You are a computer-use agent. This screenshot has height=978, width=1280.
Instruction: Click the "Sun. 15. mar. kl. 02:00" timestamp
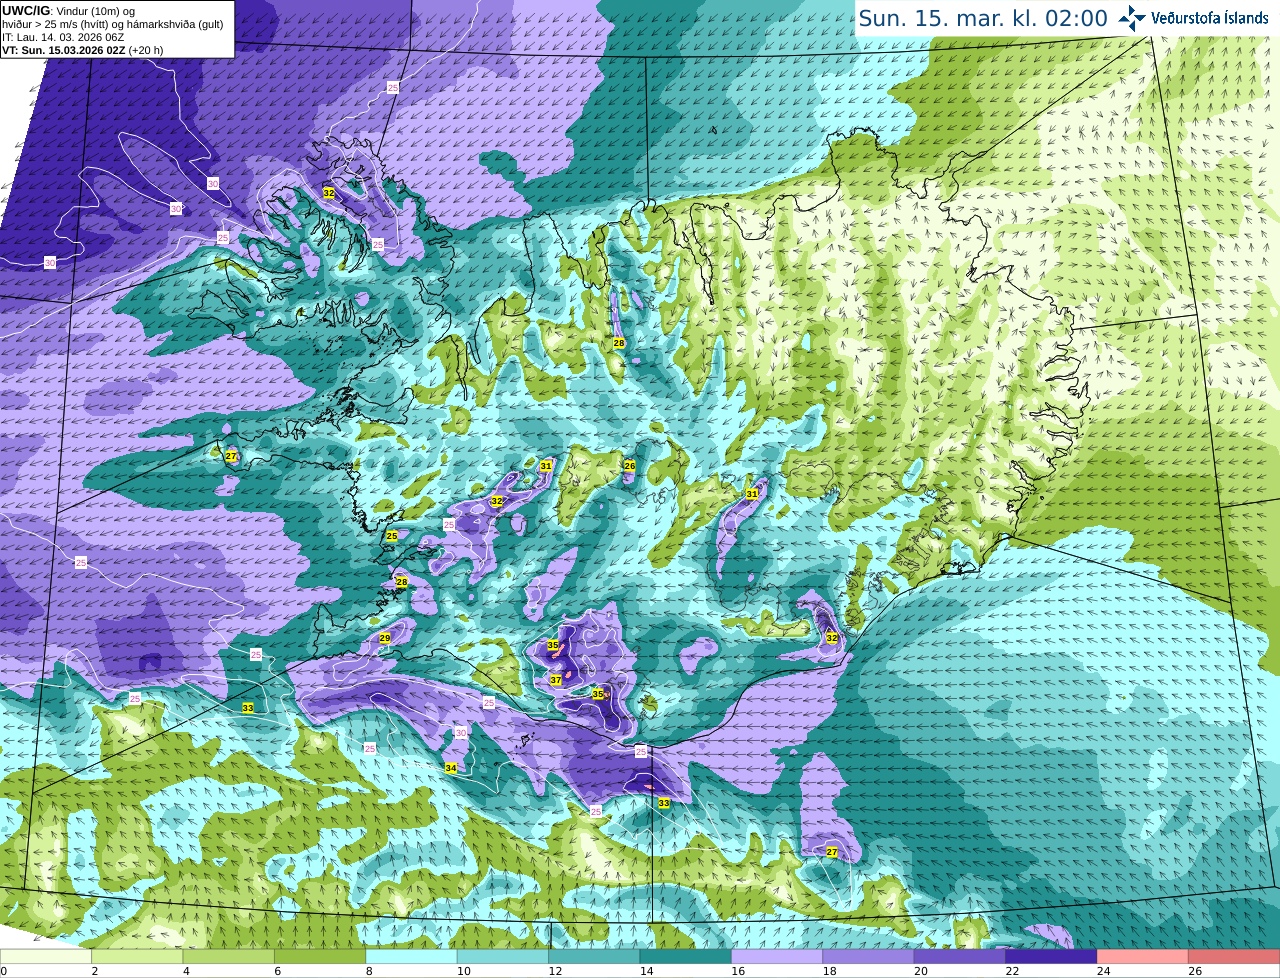983,18
